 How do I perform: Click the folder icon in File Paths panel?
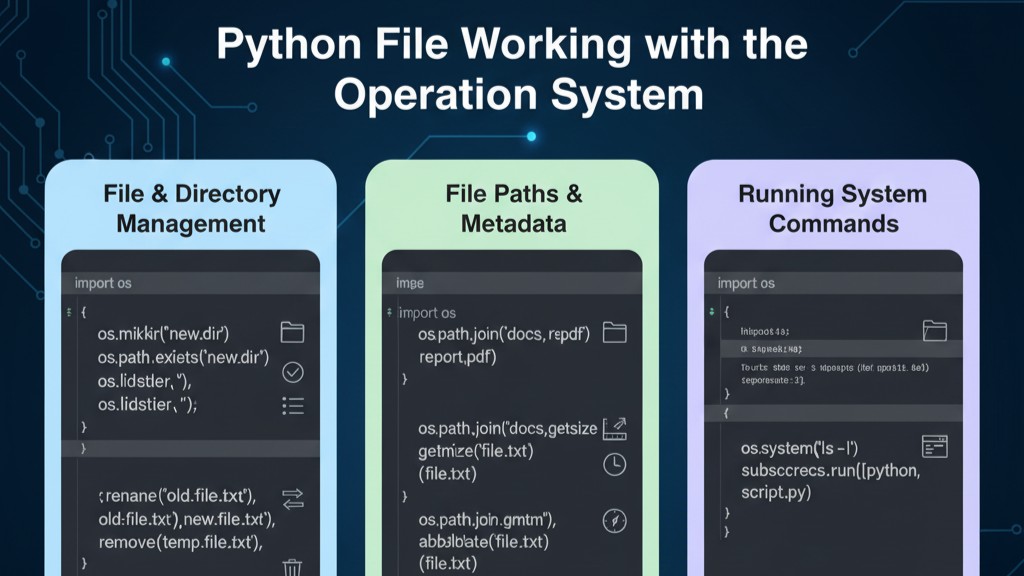[614, 331]
